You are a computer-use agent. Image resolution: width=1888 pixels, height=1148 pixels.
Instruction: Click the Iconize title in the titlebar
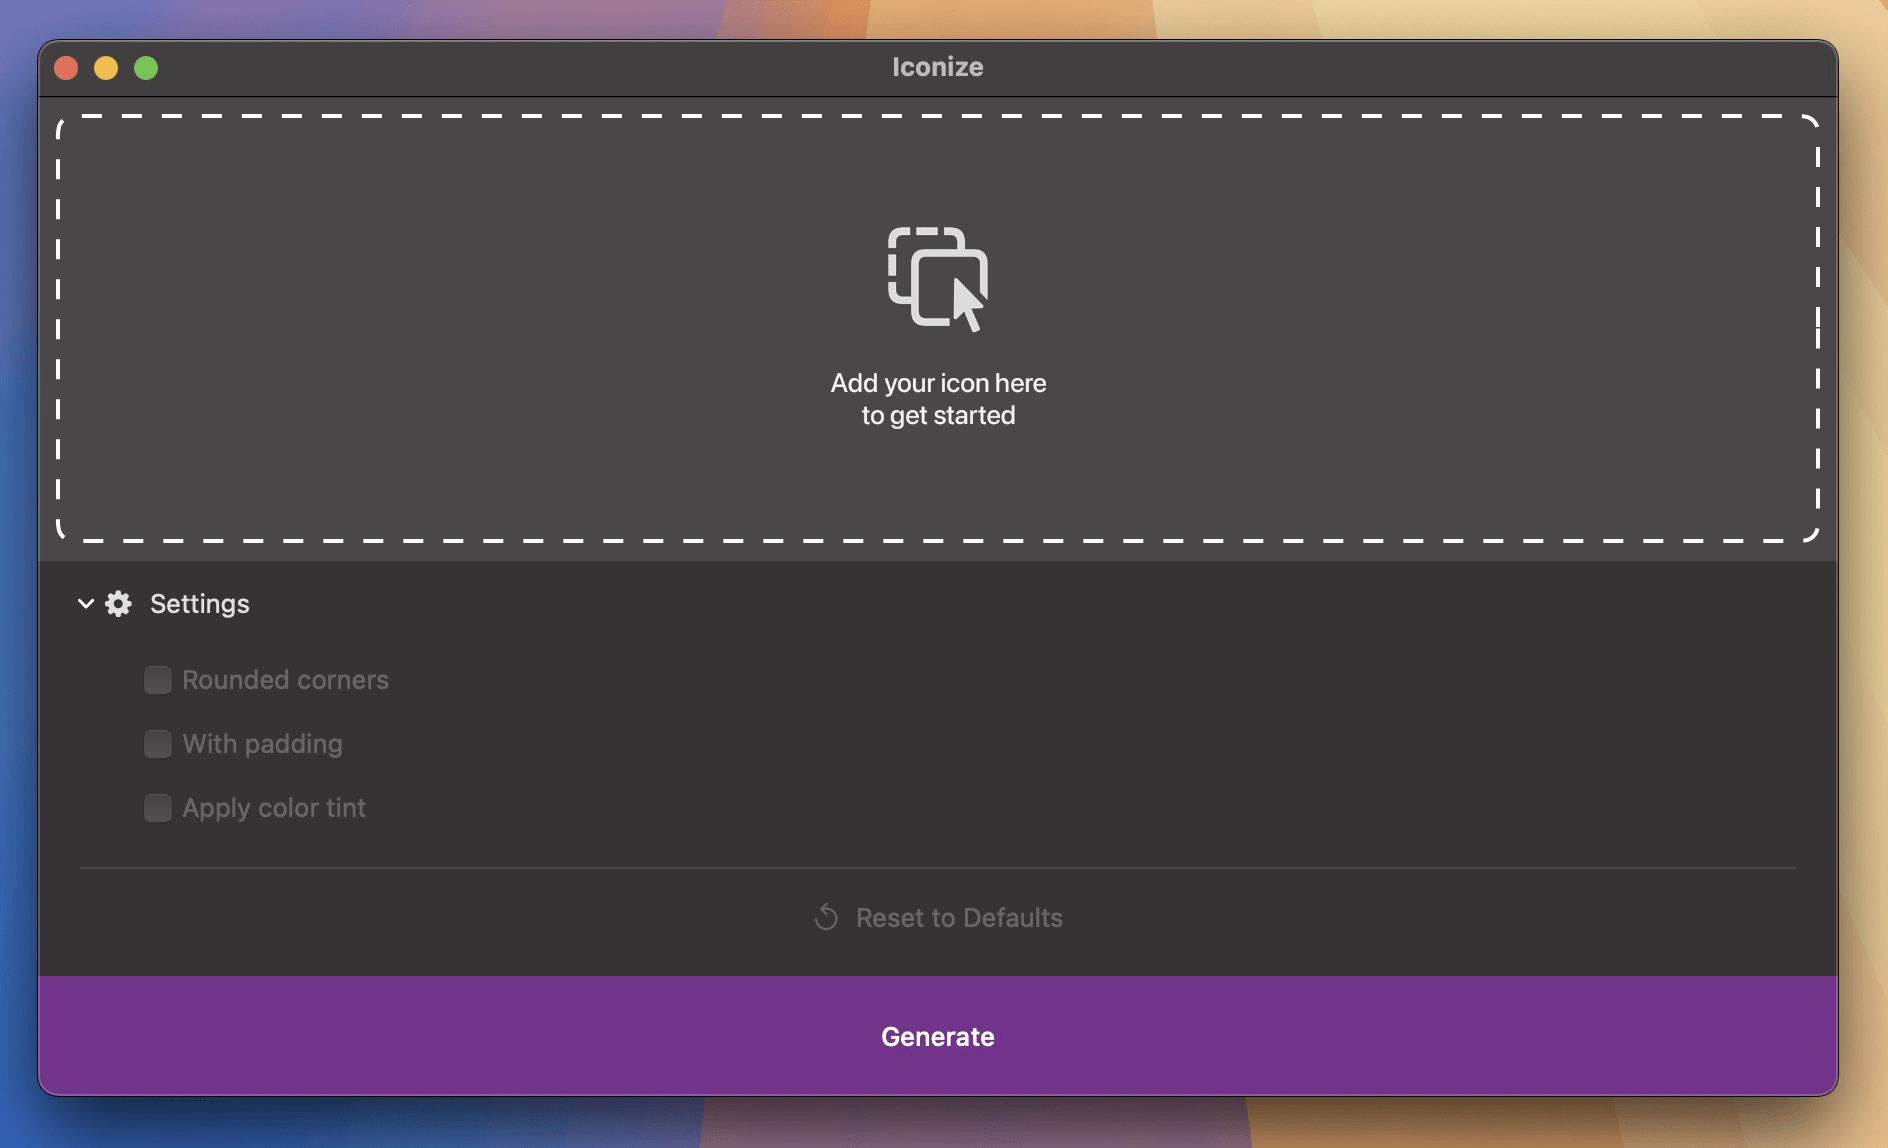936,67
